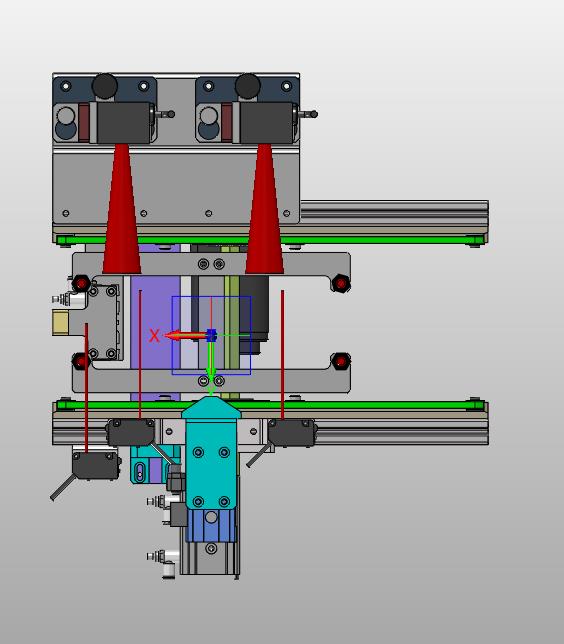Select the upper green guide rail strip

click(x=271, y=240)
